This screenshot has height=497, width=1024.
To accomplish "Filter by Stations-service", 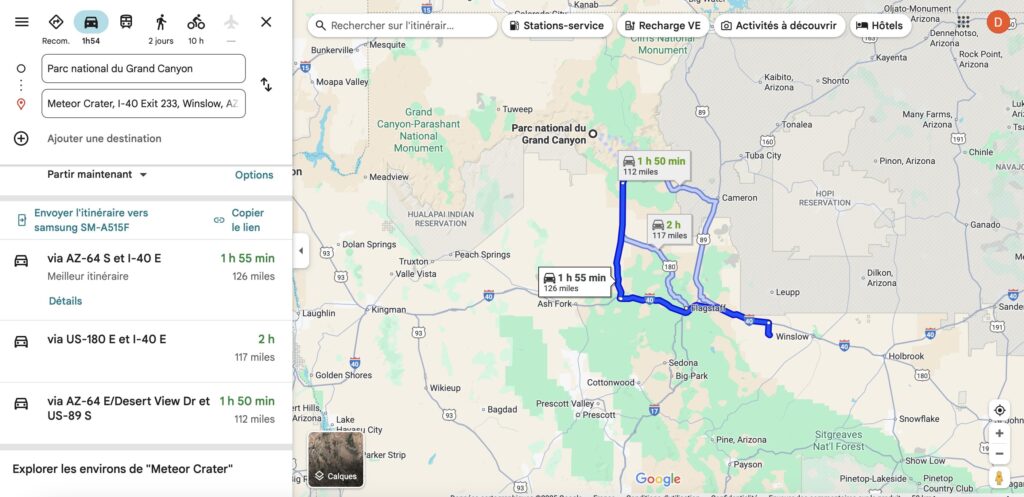I will click(556, 25).
